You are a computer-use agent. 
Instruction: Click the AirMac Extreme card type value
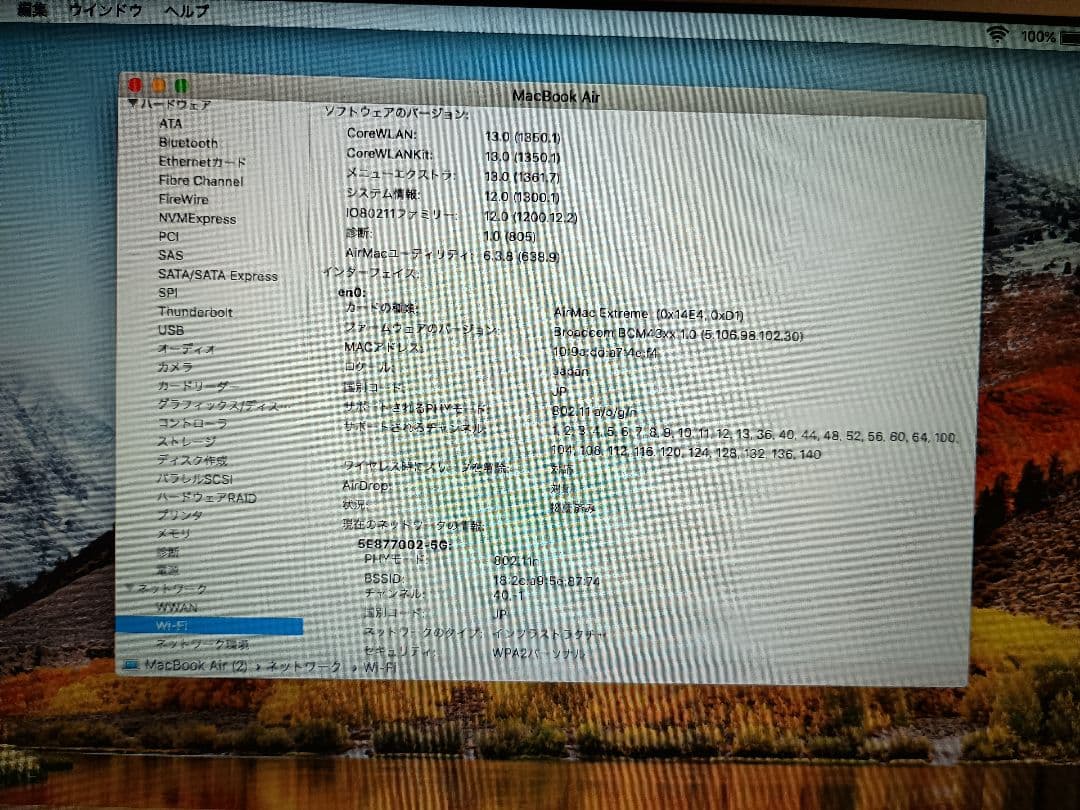click(x=648, y=314)
